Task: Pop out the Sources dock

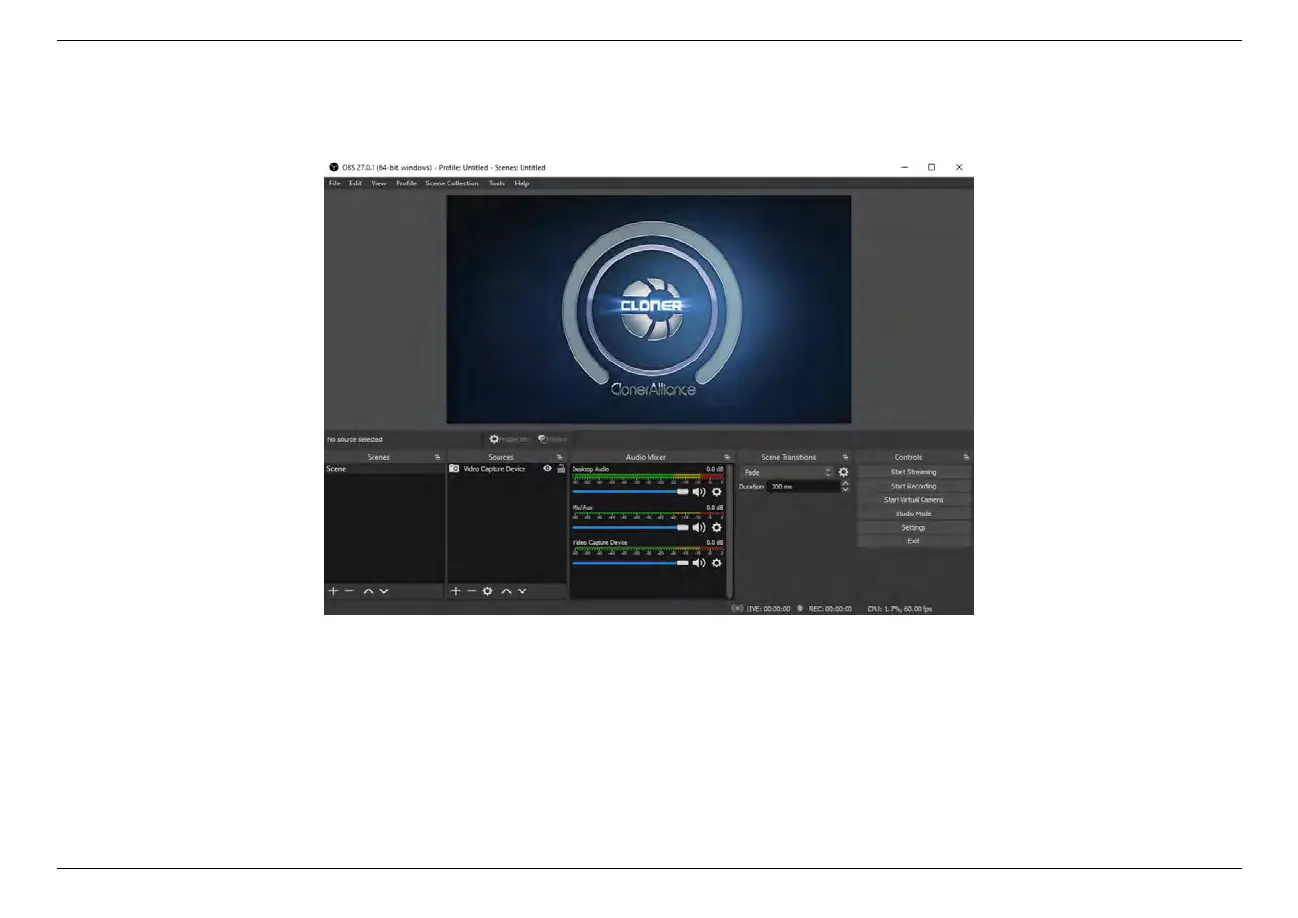Action: pos(560,457)
